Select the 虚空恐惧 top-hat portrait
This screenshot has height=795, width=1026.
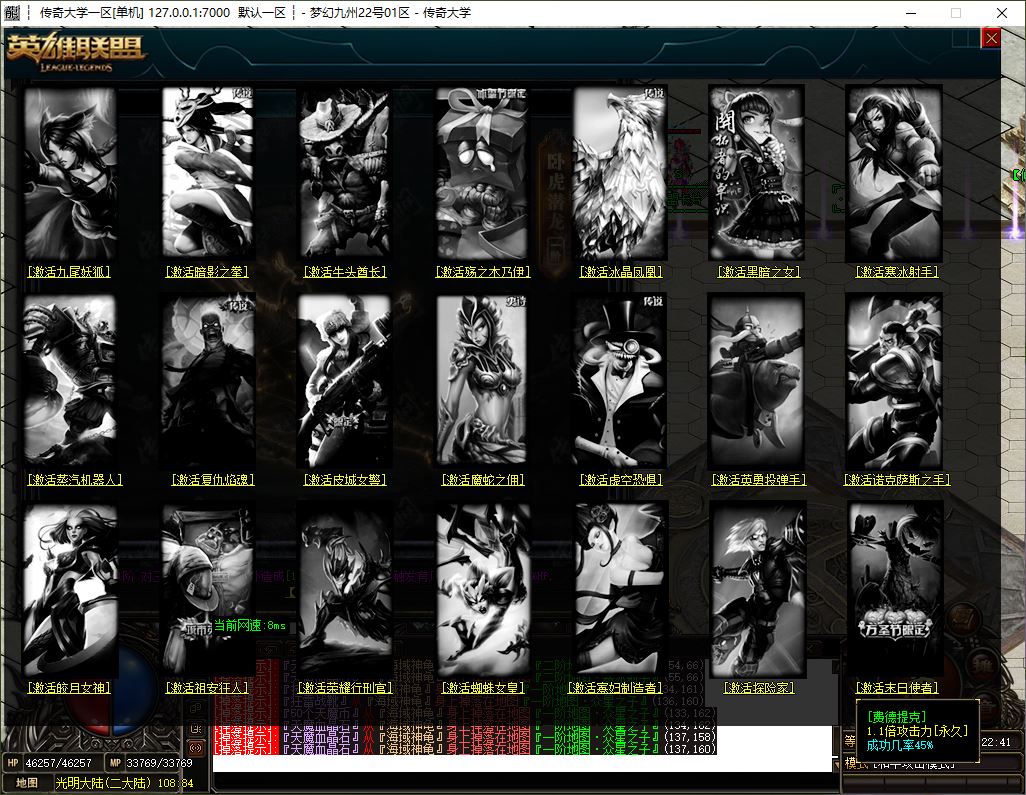620,381
